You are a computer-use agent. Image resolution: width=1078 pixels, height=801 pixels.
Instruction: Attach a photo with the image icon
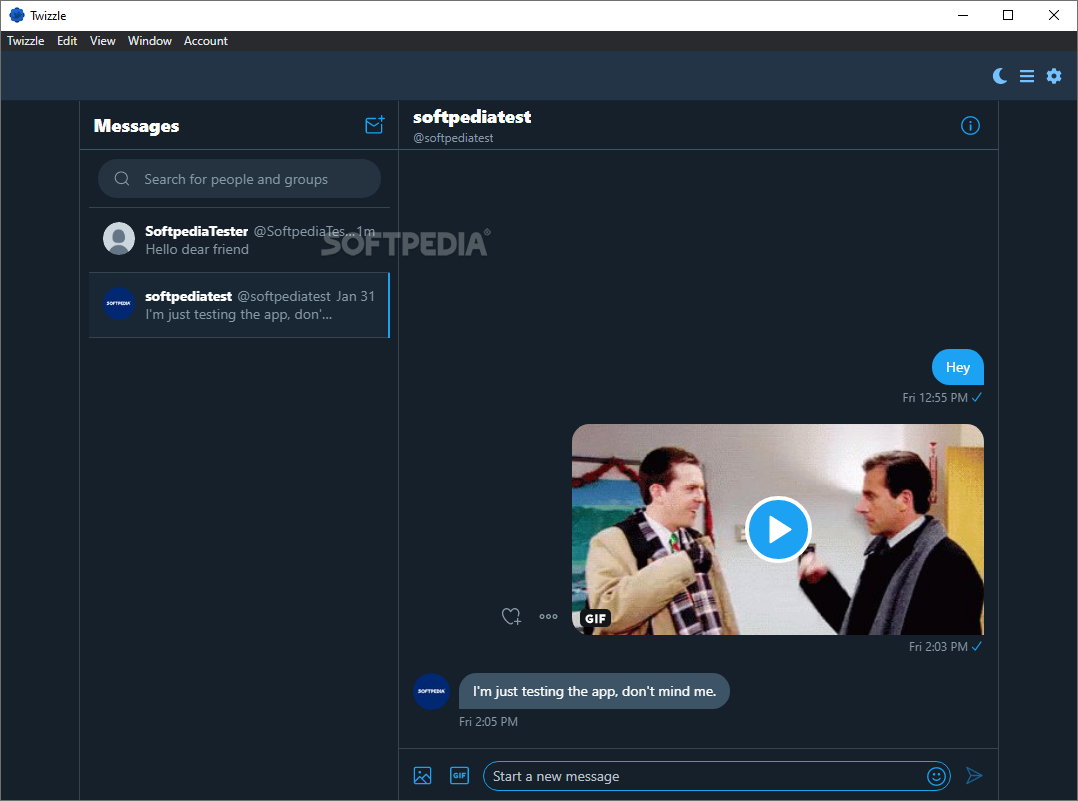422,776
